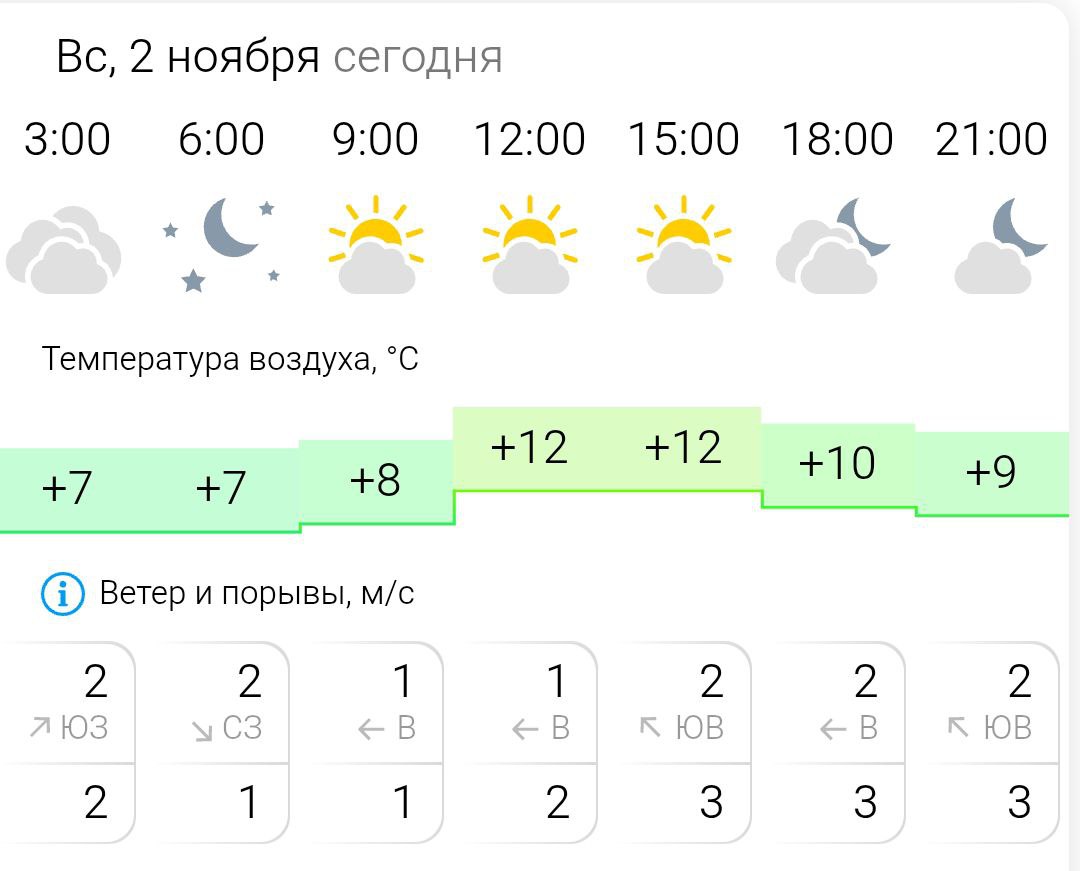This screenshot has height=871, width=1080.
Task: Click the 12:00 time label
Action: click(x=529, y=139)
